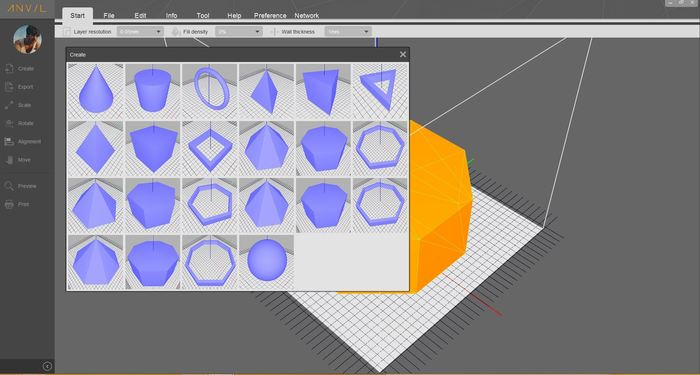Viewport: 700px width, 375px height.
Task: Click the Fill density icon
Action: pyautogui.click(x=176, y=32)
